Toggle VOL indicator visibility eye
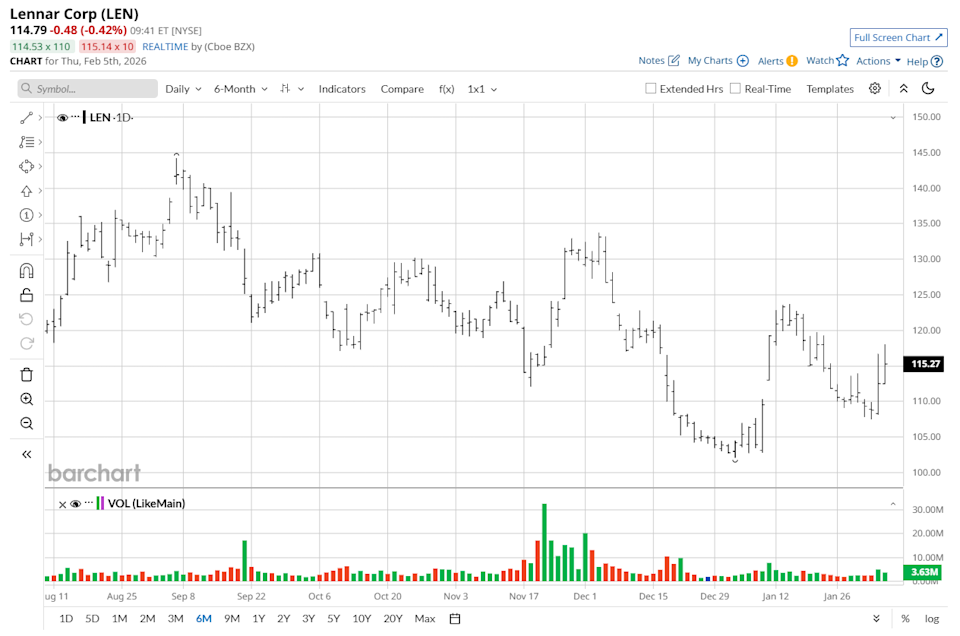This screenshot has width=960, height=636. pos(75,504)
